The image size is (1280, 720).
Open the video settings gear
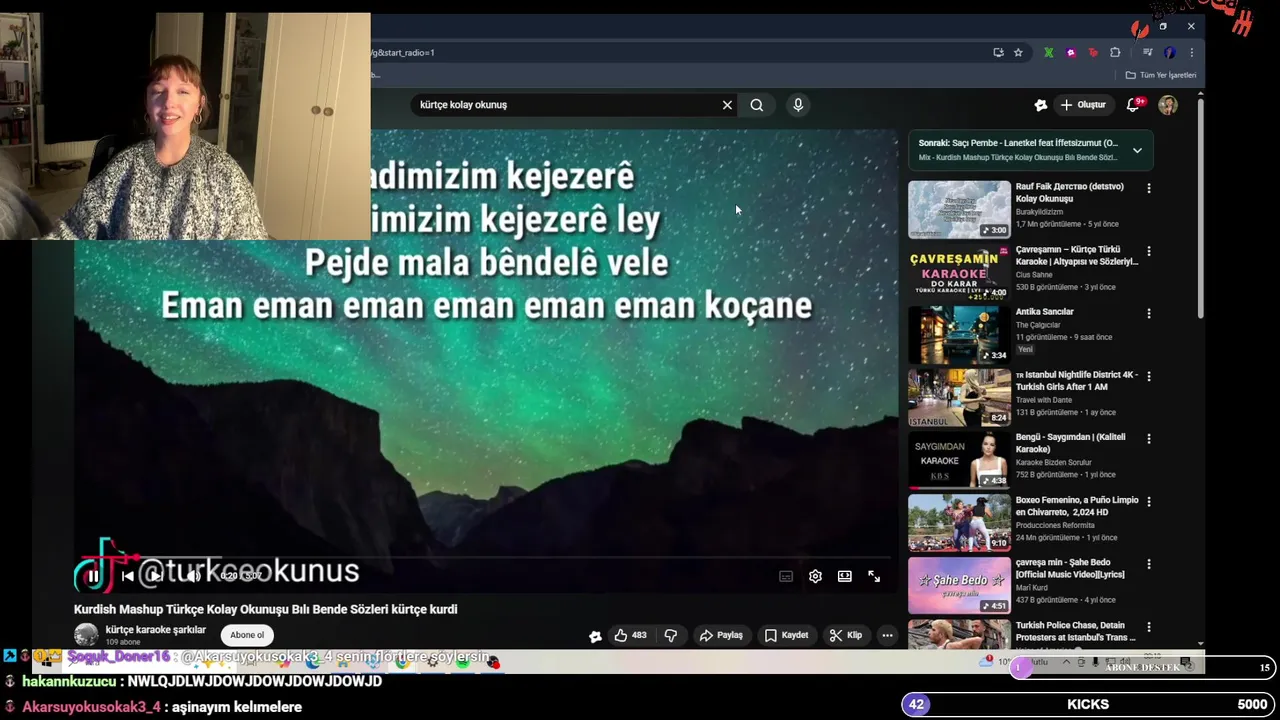815,576
